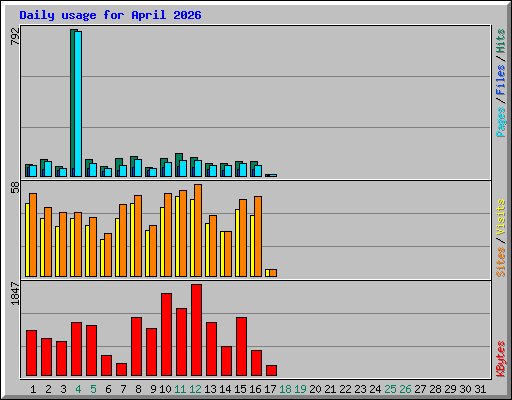This screenshot has width=512, height=400.
Task: Click the orange sites bar for day 16
Action: (x=258, y=236)
